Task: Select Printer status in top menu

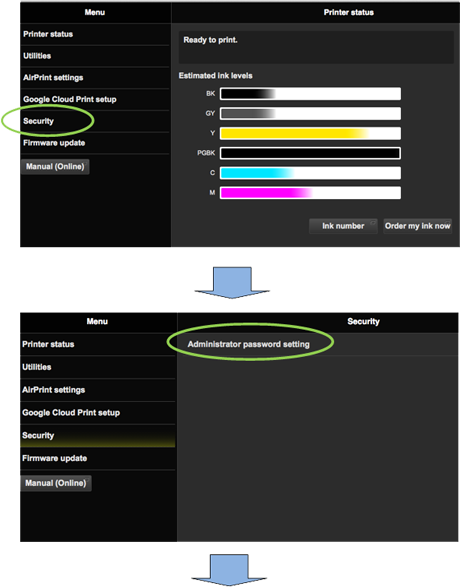Action: [x=95, y=34]
